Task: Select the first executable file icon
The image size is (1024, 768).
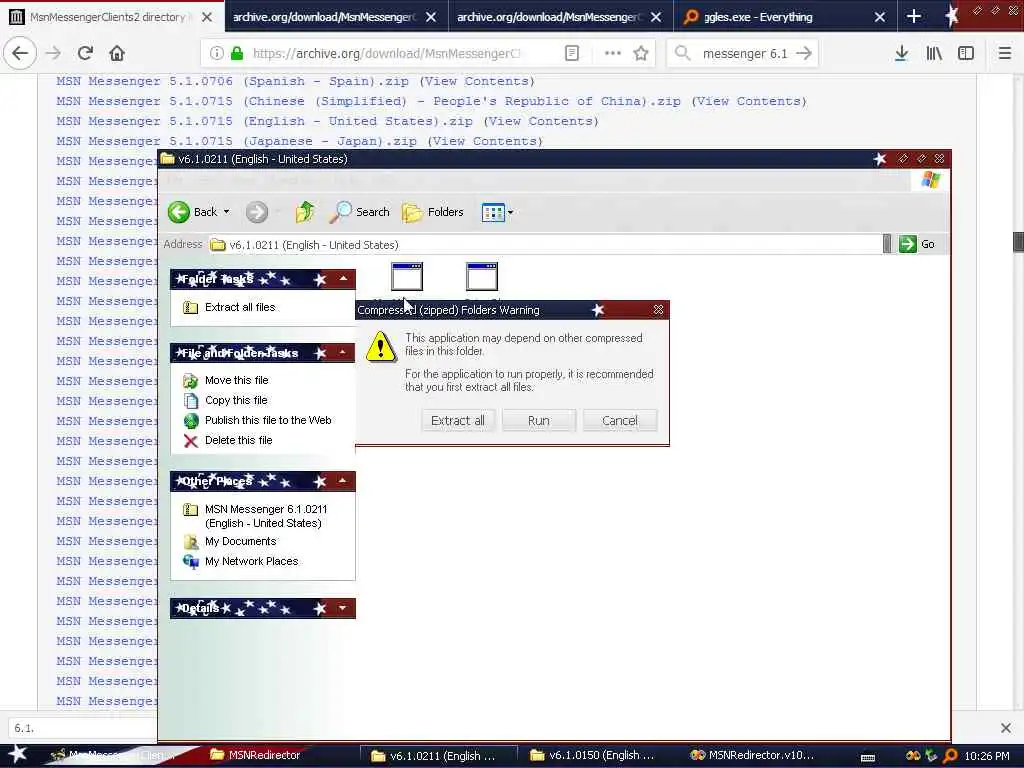Action: tap(407, 277)
